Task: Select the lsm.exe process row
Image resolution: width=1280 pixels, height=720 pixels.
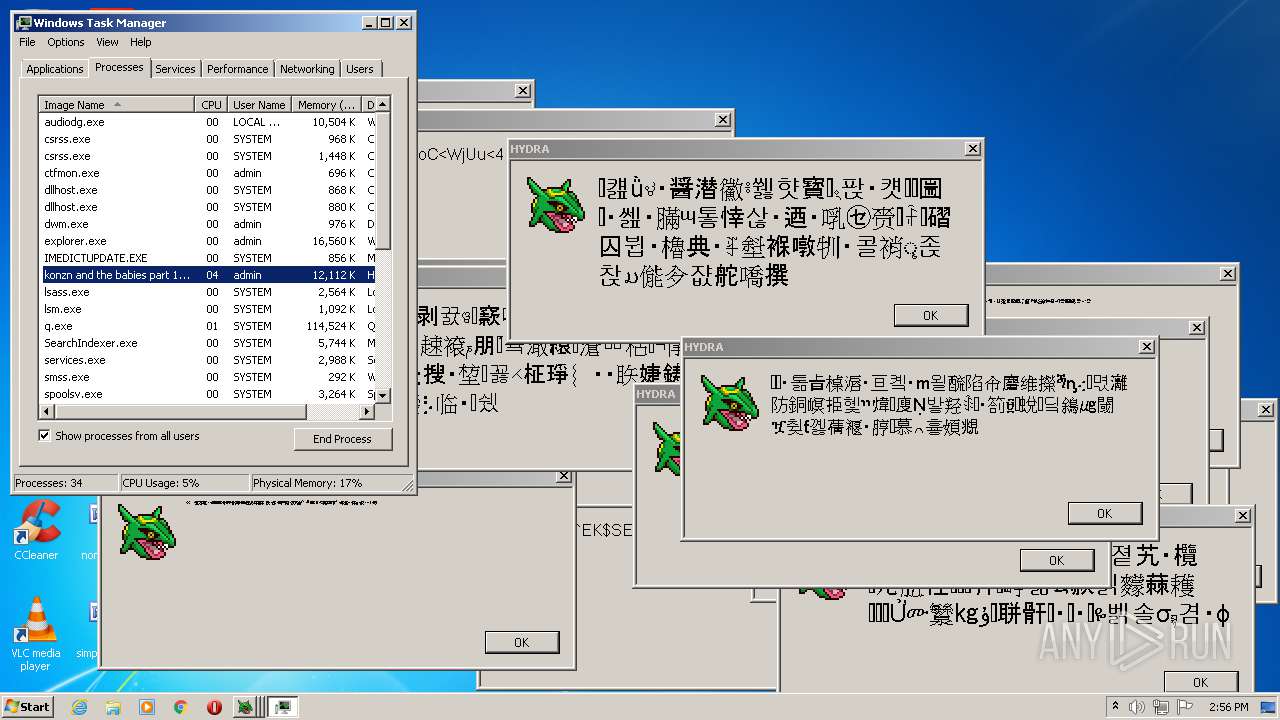Action: tap(207, 309)
